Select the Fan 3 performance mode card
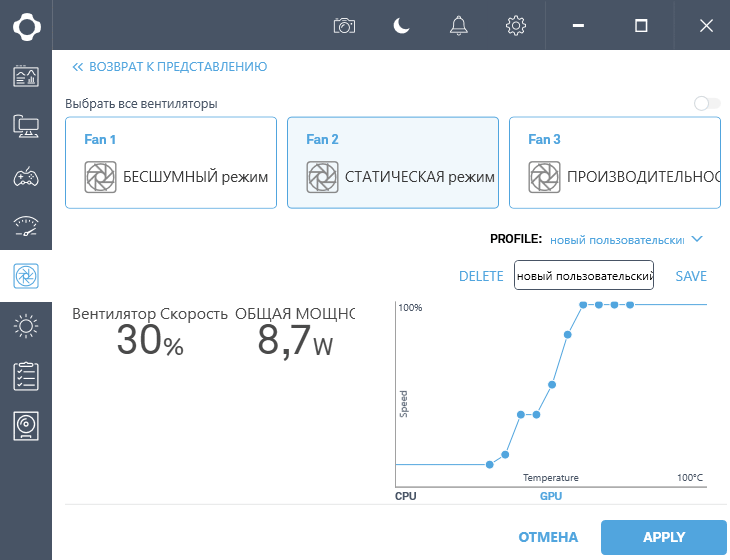Image resolution: width=730 pixels, height=560 pixels. [x=614, y=162]
